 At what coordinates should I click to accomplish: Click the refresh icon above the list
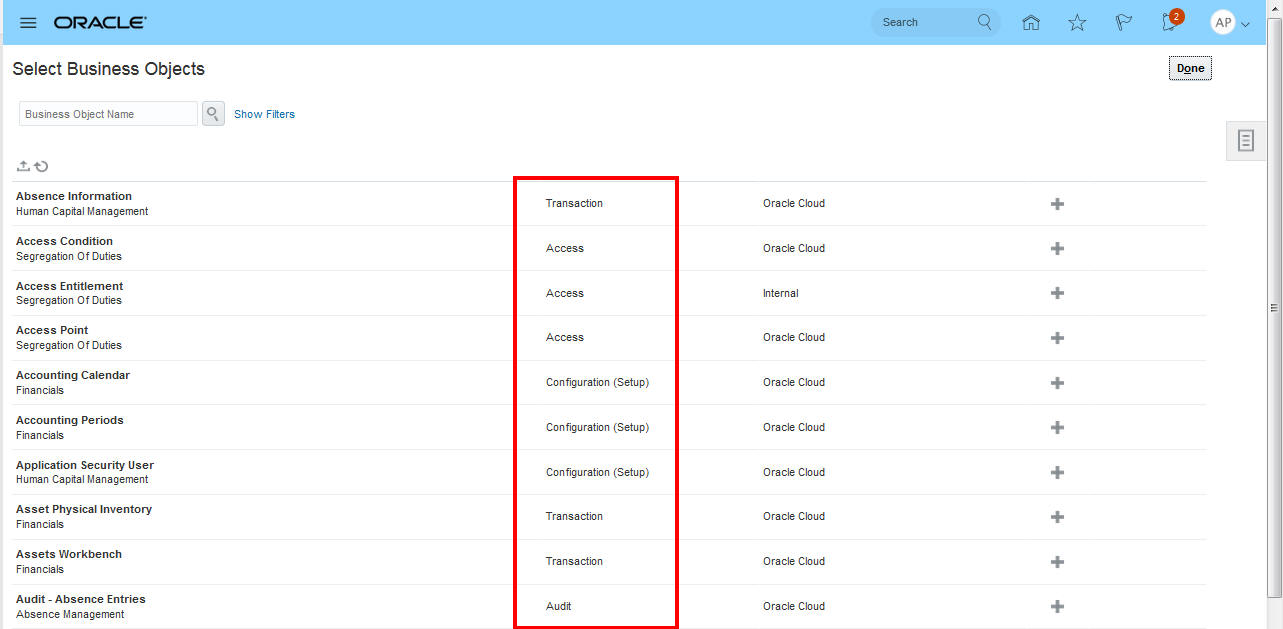click(41, 166)
